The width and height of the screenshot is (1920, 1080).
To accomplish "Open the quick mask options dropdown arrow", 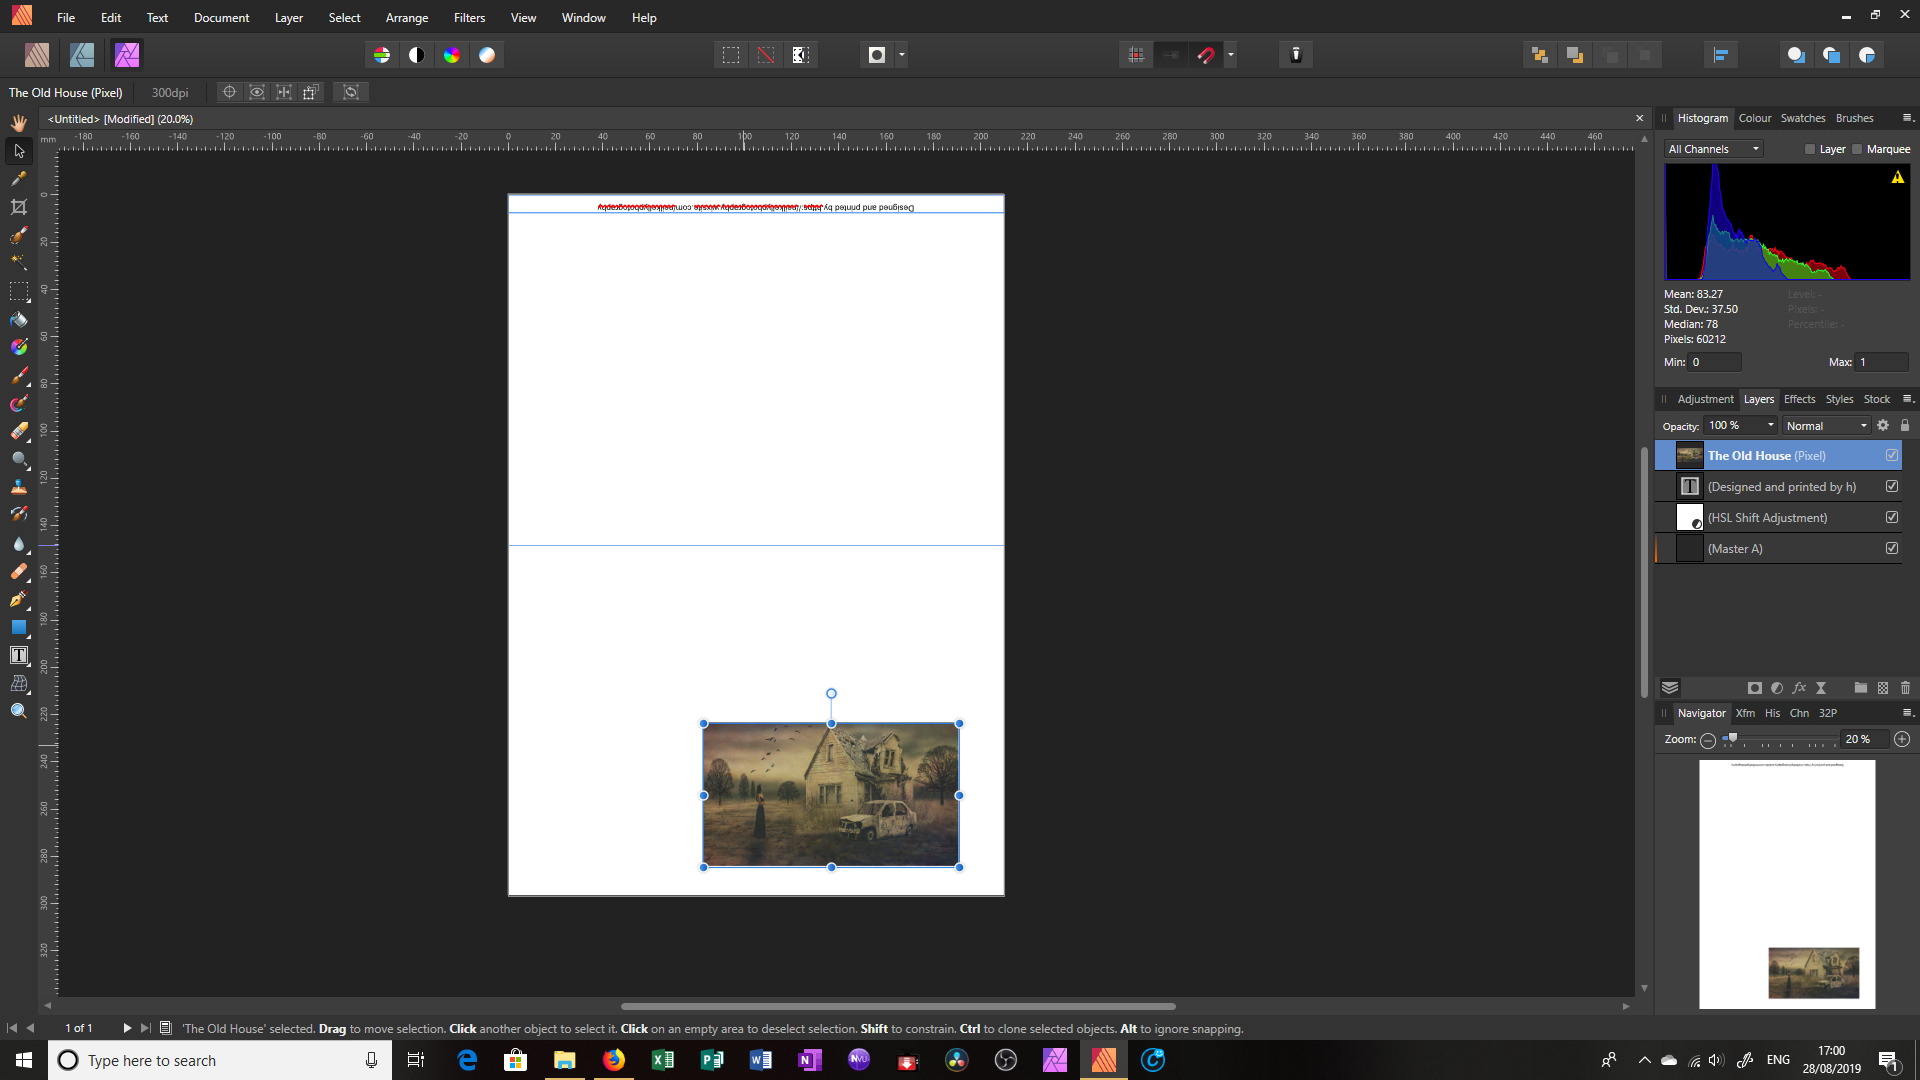I will pos(902,55).
